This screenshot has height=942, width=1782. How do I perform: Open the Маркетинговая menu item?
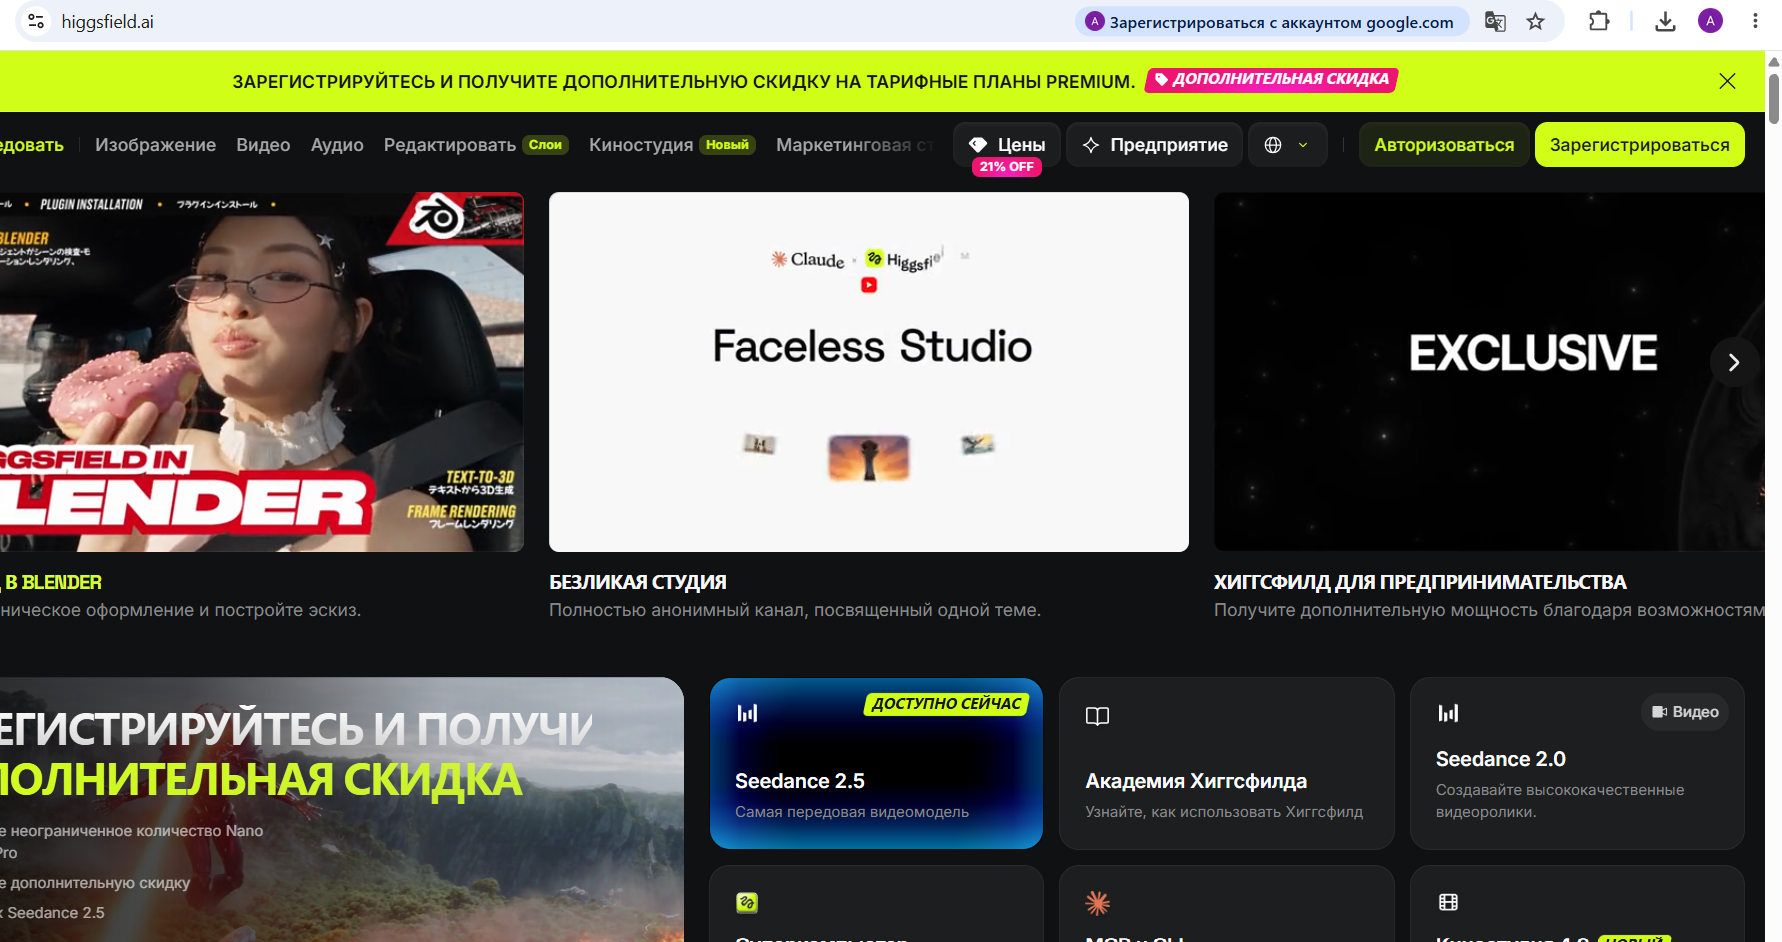click(855, 145)
